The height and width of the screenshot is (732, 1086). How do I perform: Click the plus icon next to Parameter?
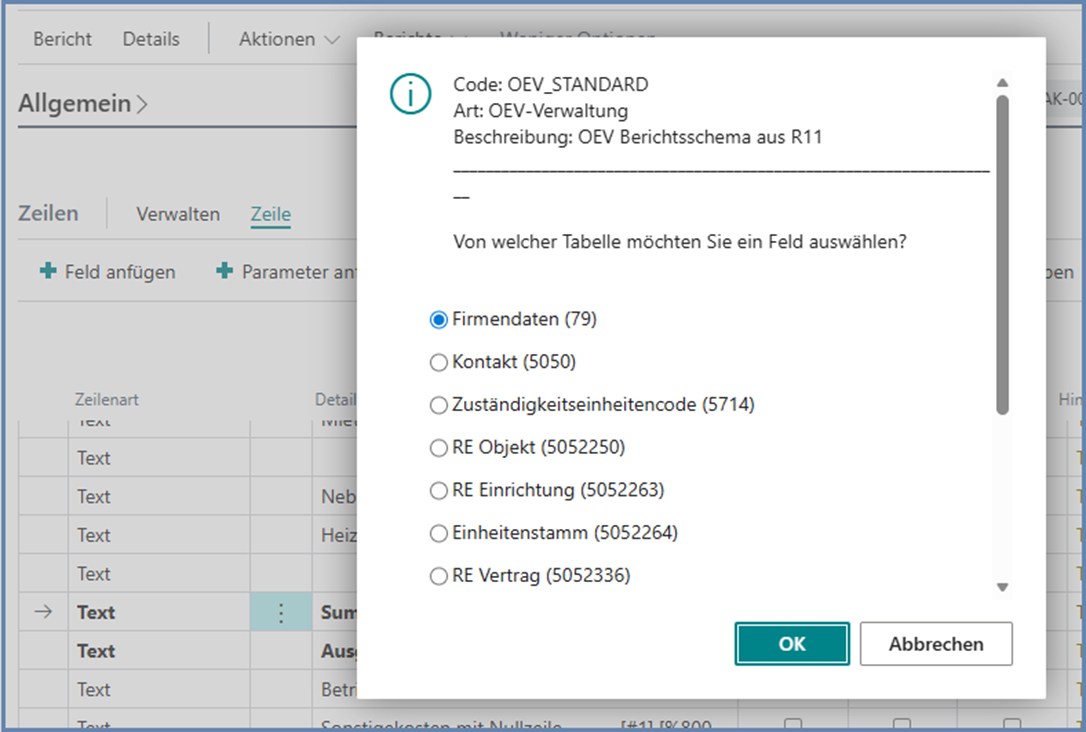click(225, 271)
